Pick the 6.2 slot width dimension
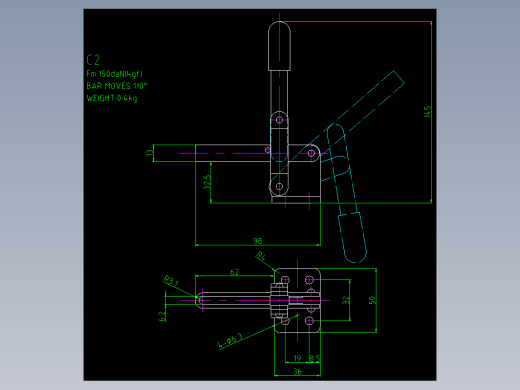Screen dimensions: 520x390 162,316
